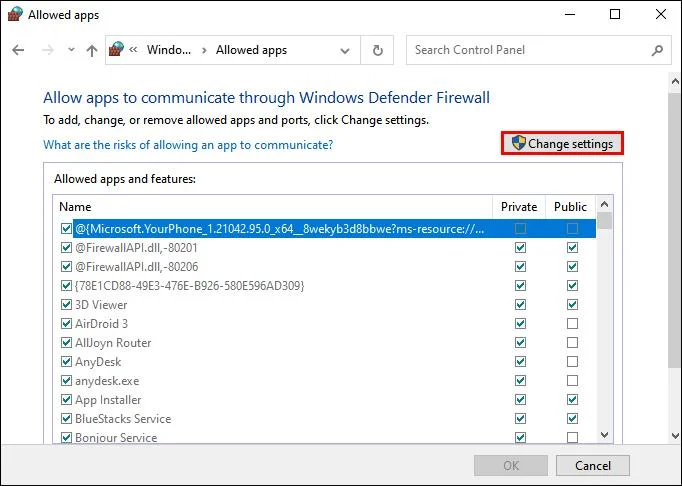Toggle Public checkbox for Microsoft.YourPhone

(572, 228)
